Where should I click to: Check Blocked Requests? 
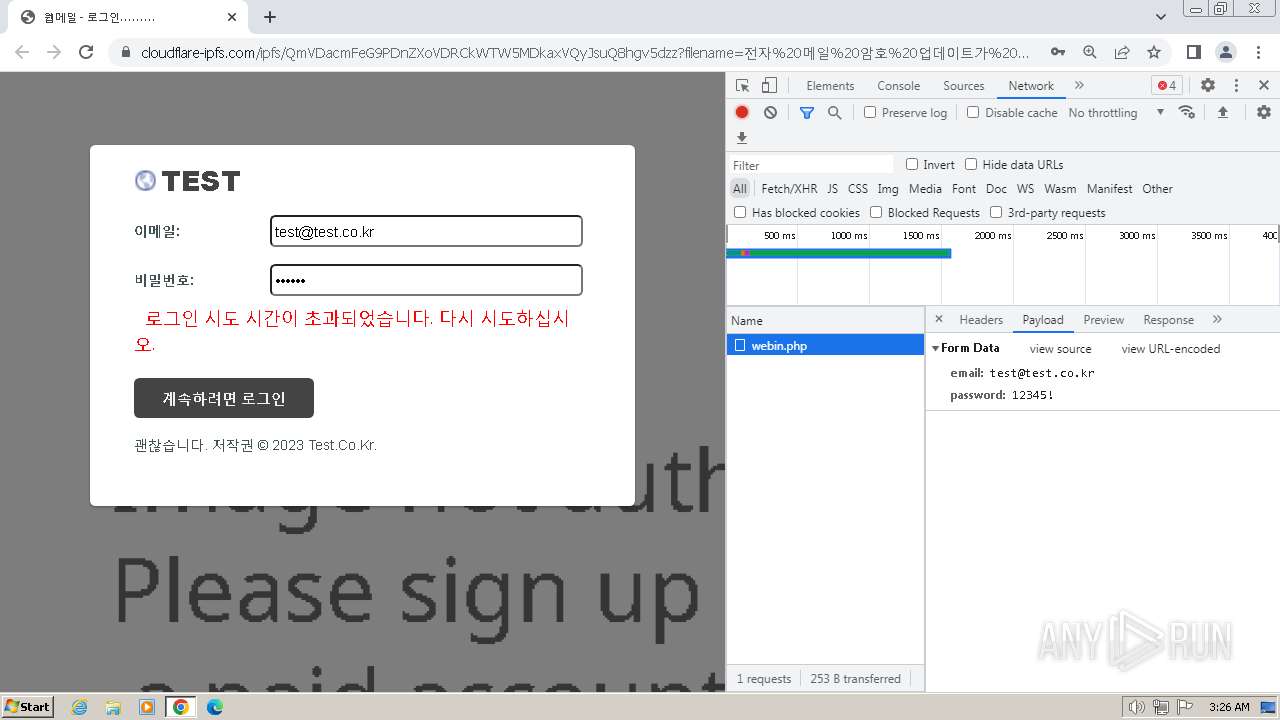point(876,212)
